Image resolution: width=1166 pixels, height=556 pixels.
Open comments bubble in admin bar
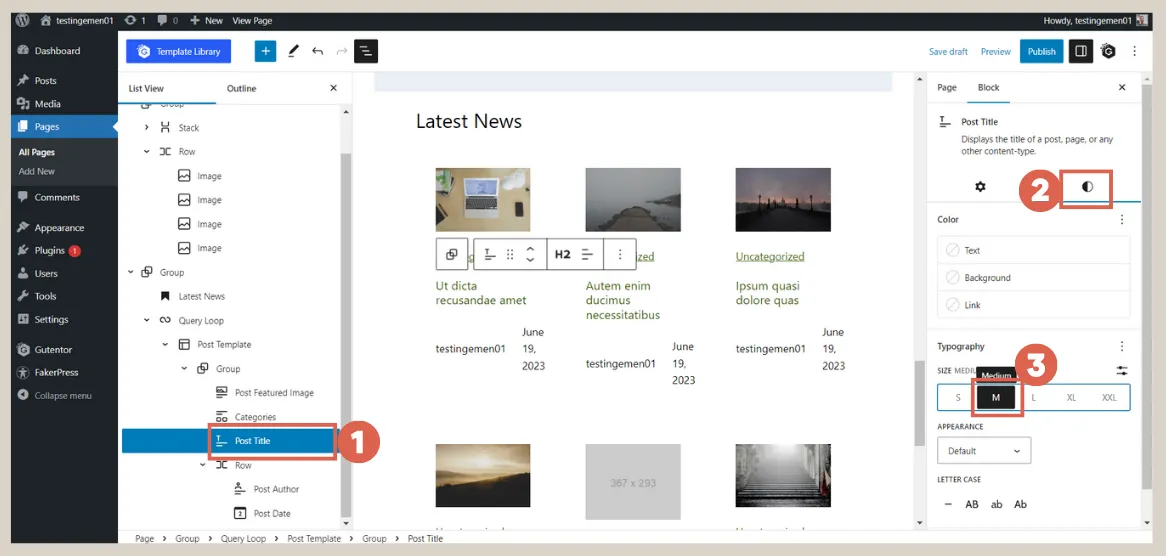pos(167,21)
